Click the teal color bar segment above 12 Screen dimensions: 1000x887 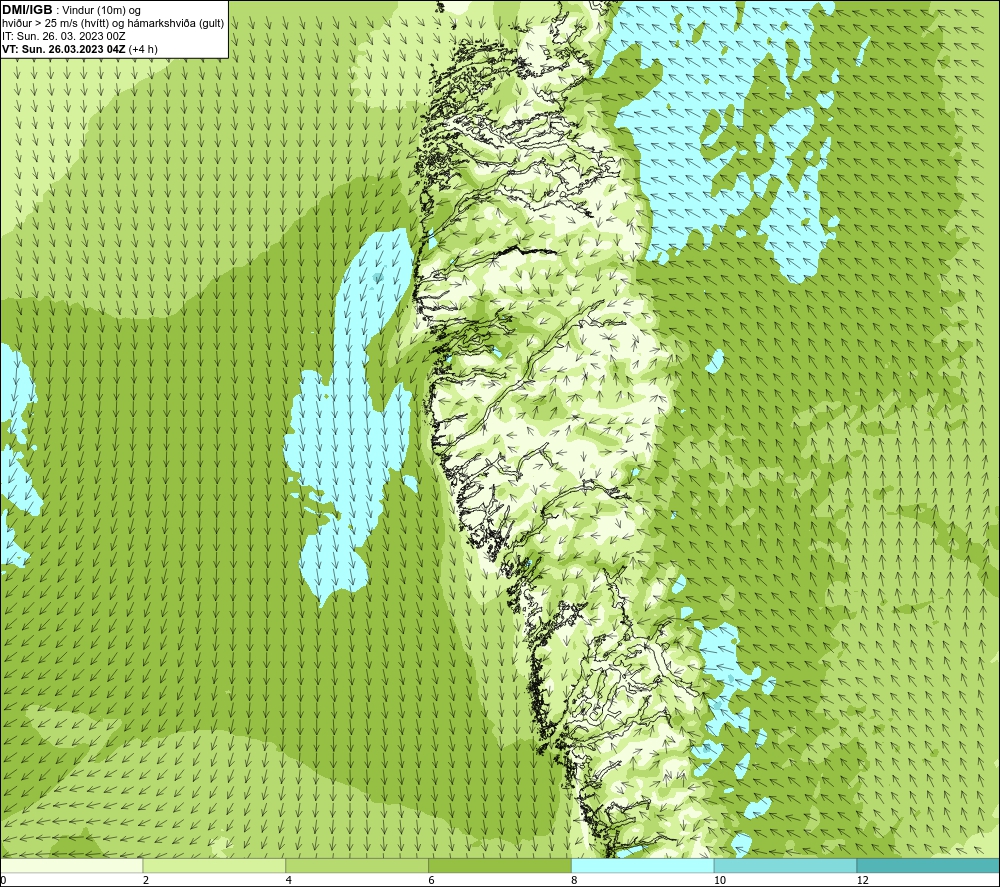point(928,865)
